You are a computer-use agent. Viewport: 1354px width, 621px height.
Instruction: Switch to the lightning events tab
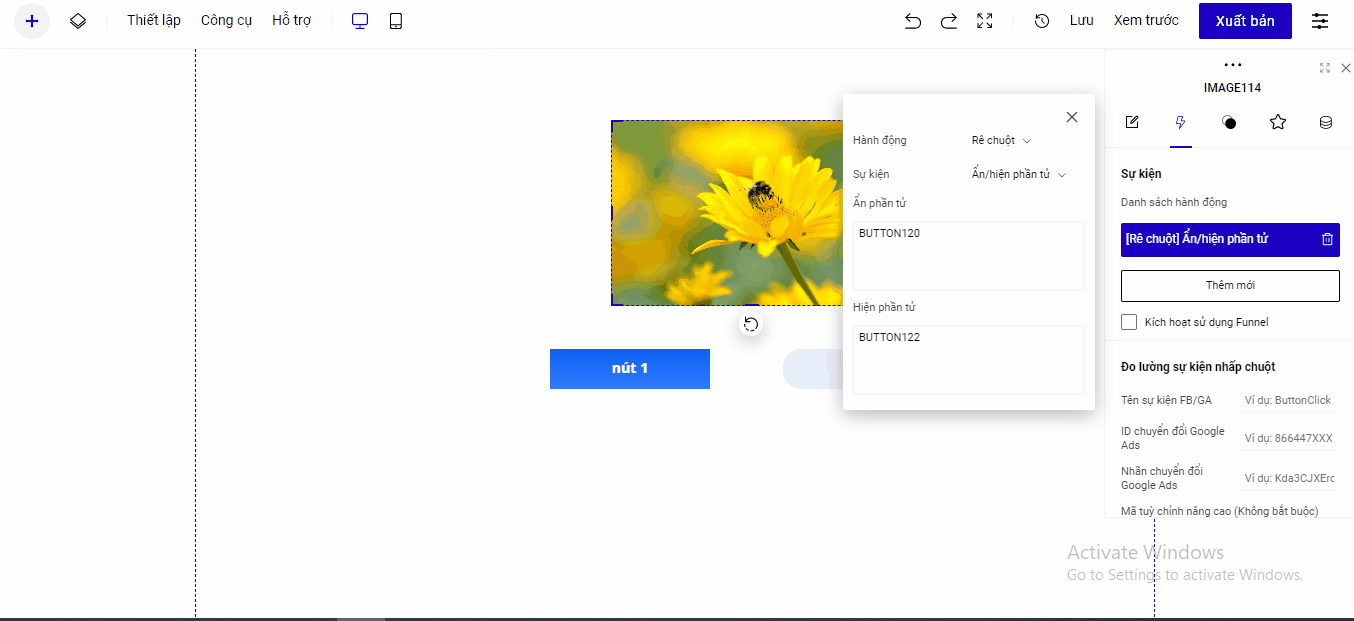pos(1181,123)
